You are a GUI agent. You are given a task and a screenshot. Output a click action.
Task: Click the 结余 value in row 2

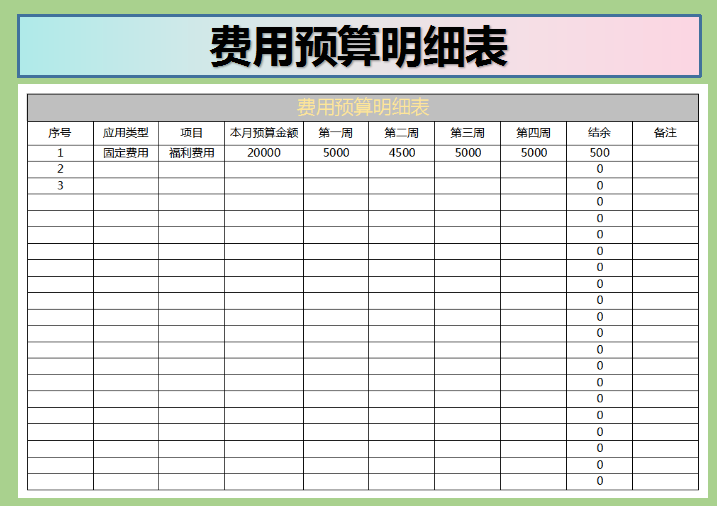point(599,169)
